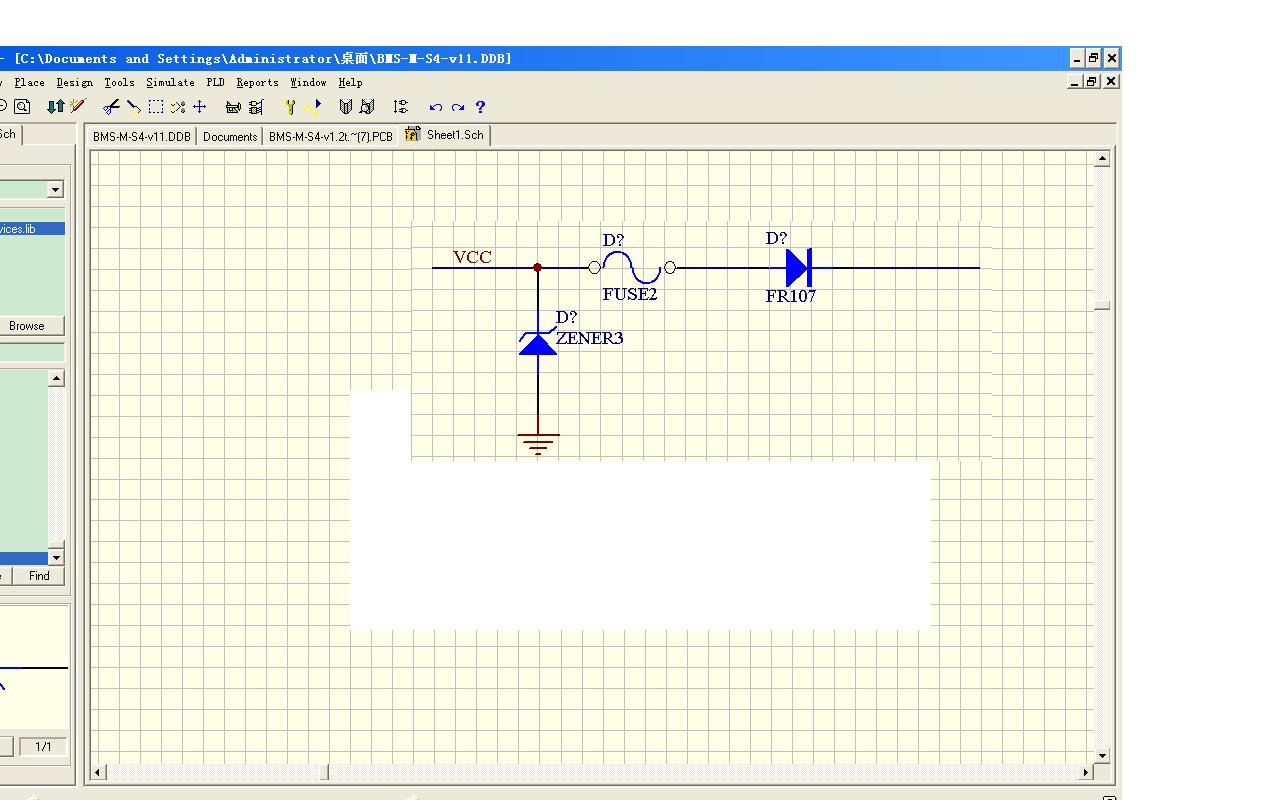The height and width of the screenshot is (800, 1280).
Task: Click the add/remove library book icon
Action: 346,106
